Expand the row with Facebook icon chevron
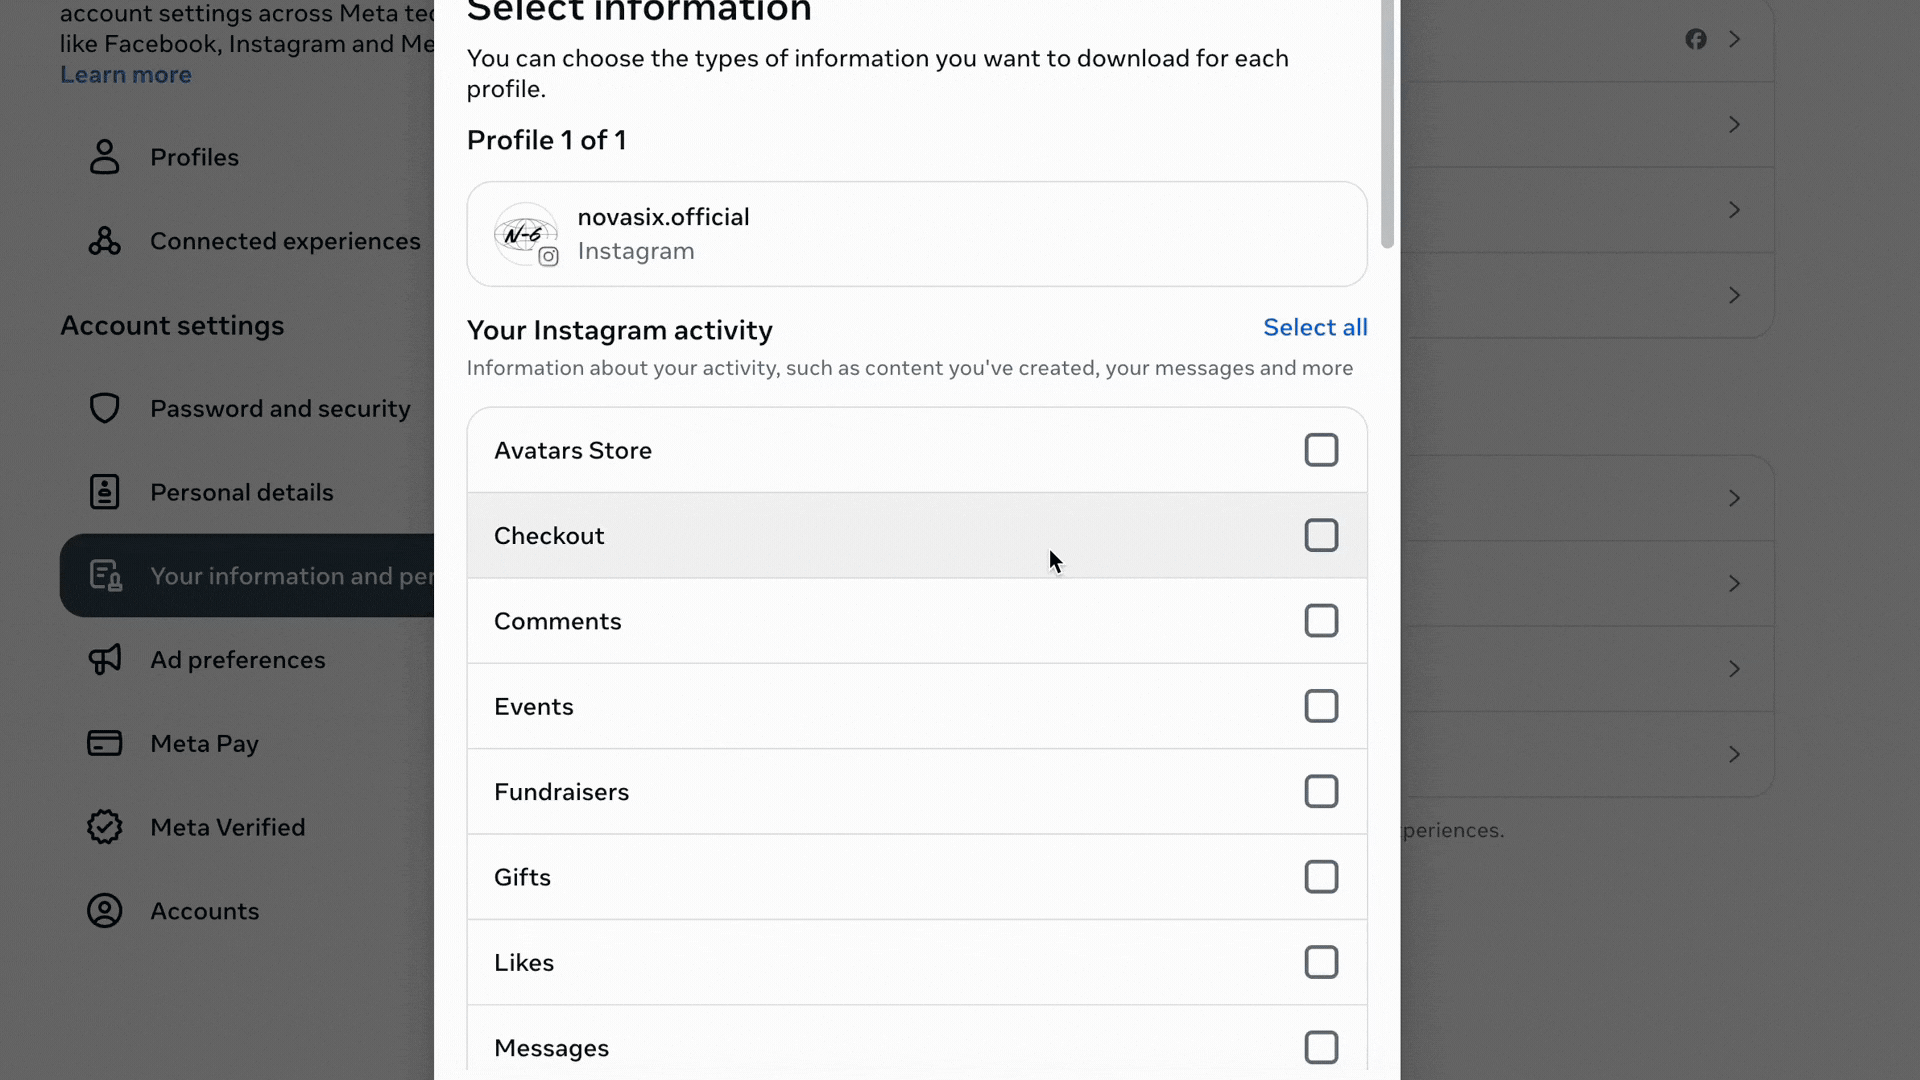Image resolution: width=1920 pixels, height=1080 pixels. click(1735, 39)
